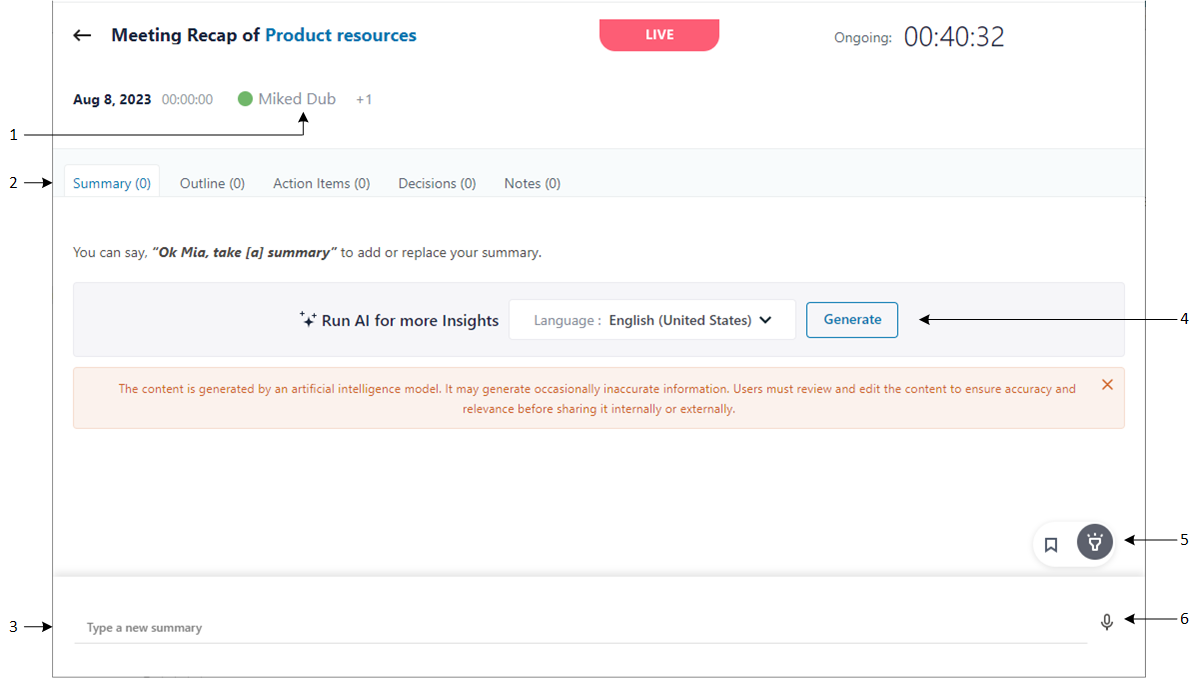Dismiss the AI disclaimer banner

[x=1107, y=384]
